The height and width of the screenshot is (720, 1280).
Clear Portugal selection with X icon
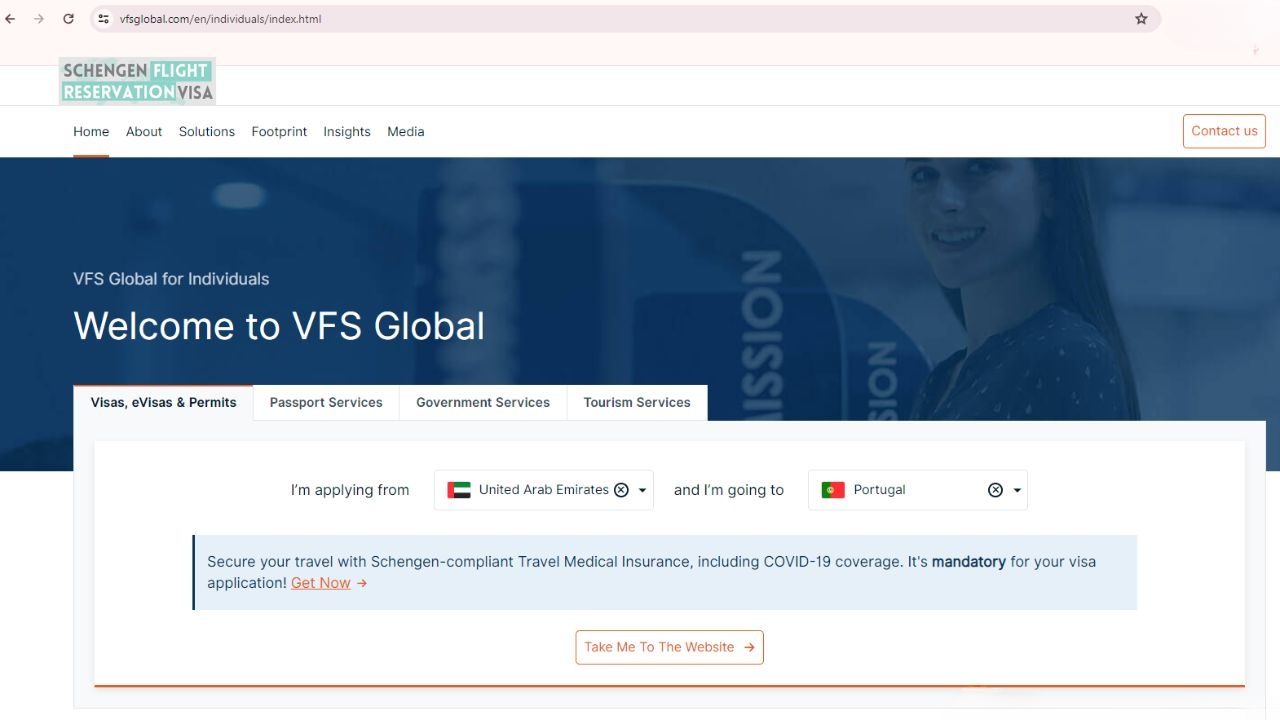995,490
